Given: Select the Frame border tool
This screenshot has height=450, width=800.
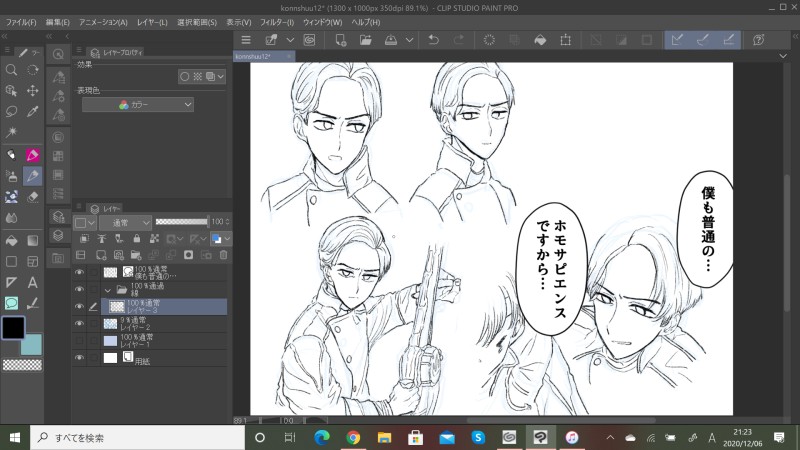Looking at the screenshot, I should (x=33, y=262).
